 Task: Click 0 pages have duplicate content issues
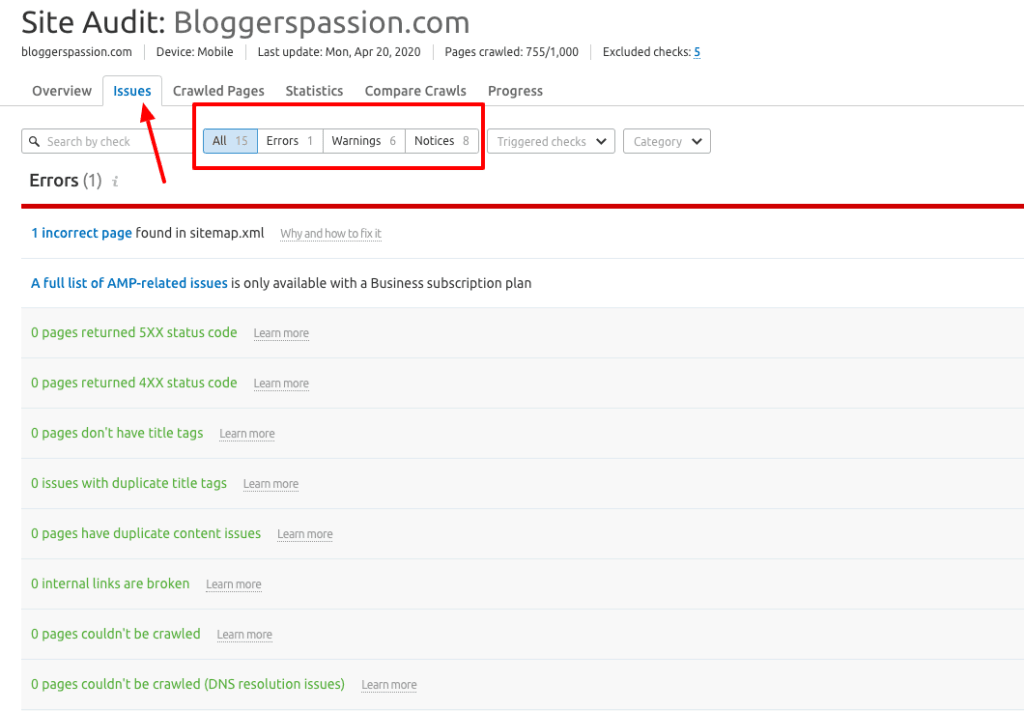[146, 533]
